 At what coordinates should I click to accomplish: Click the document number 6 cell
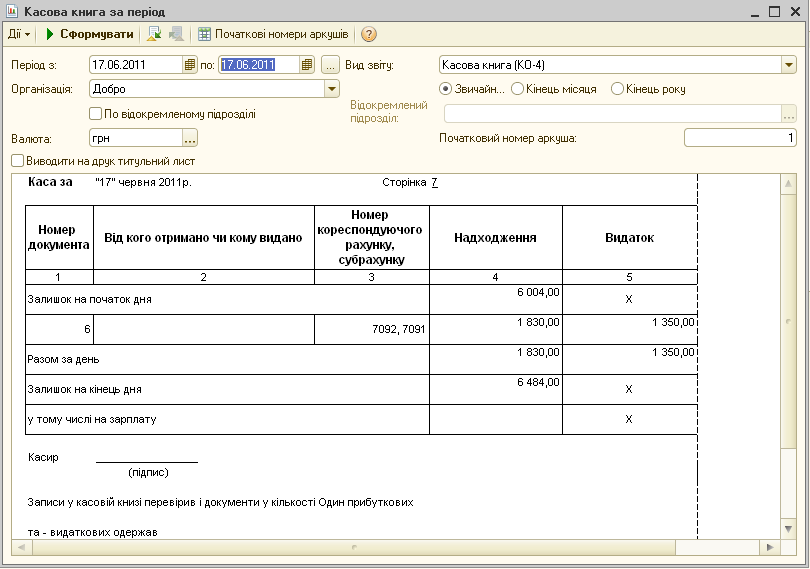59,330
